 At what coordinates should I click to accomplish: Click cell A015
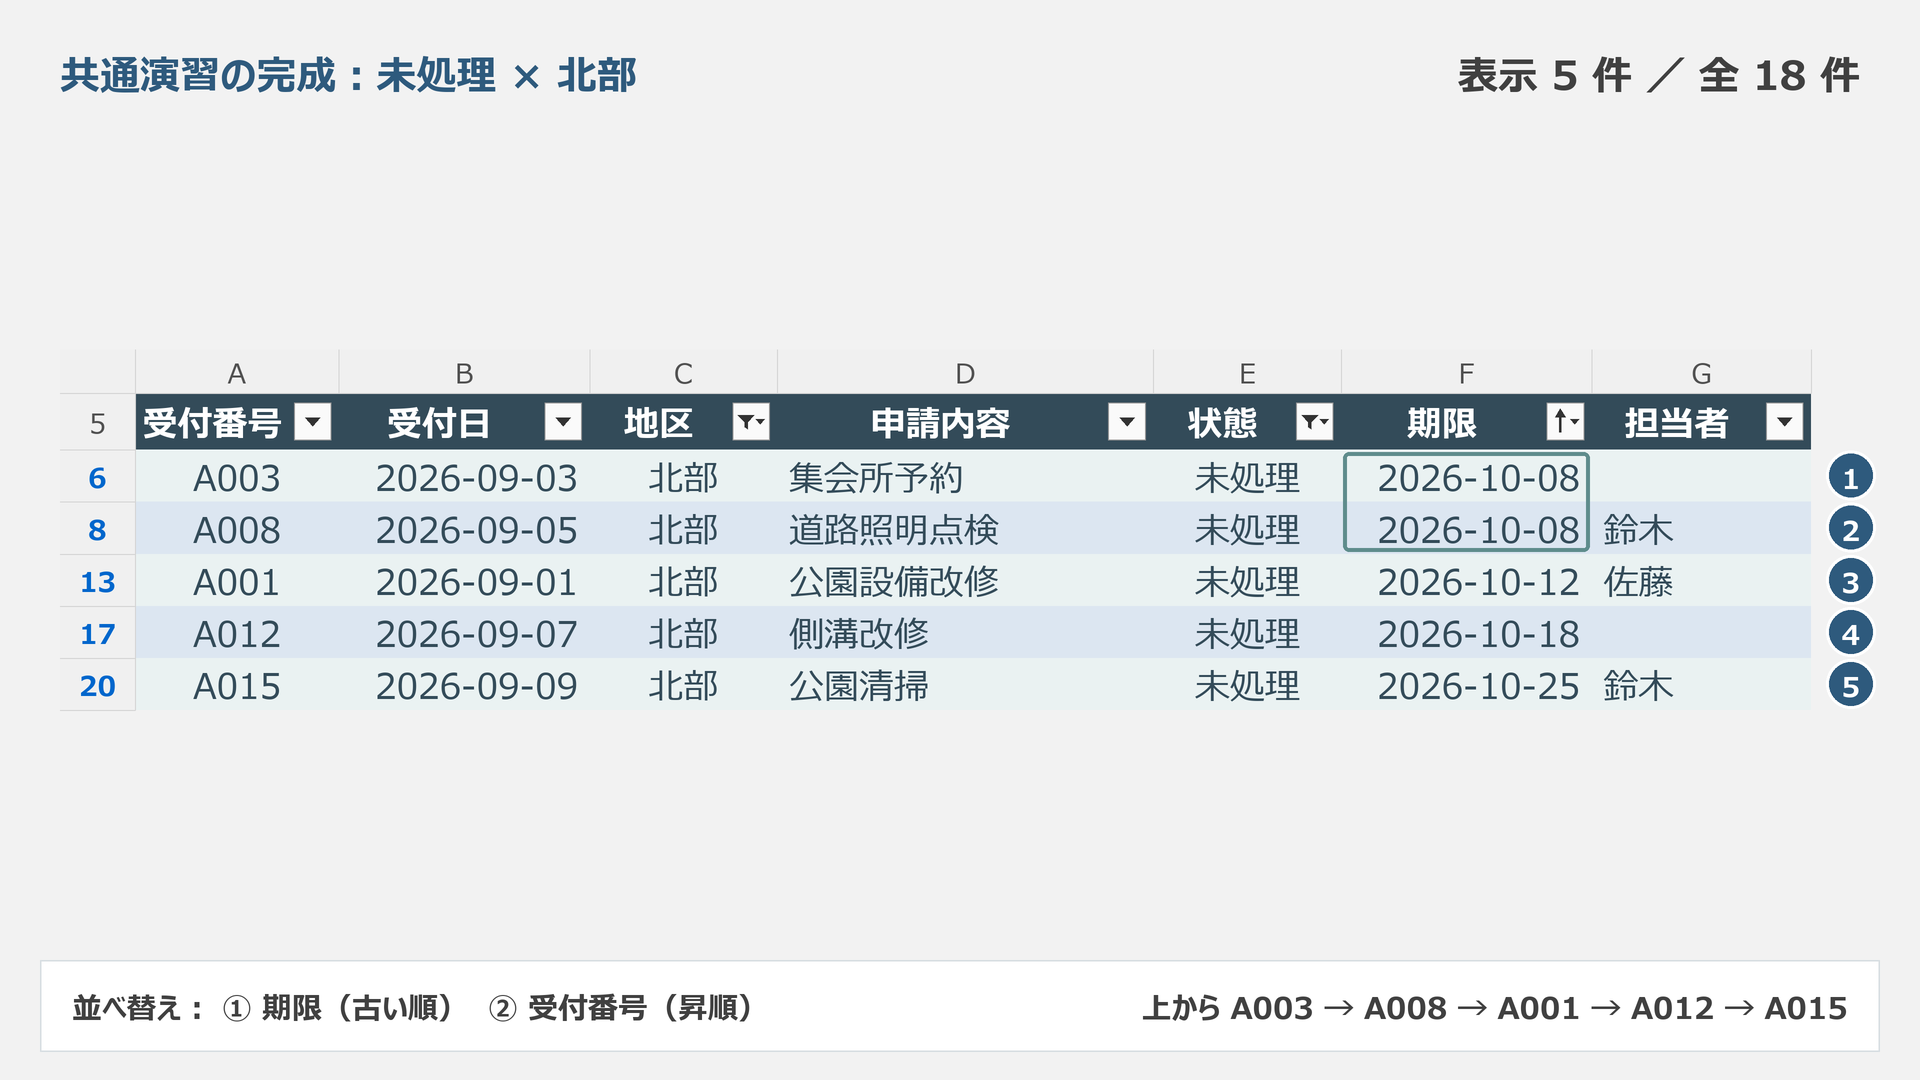click(x=237, y=685)
